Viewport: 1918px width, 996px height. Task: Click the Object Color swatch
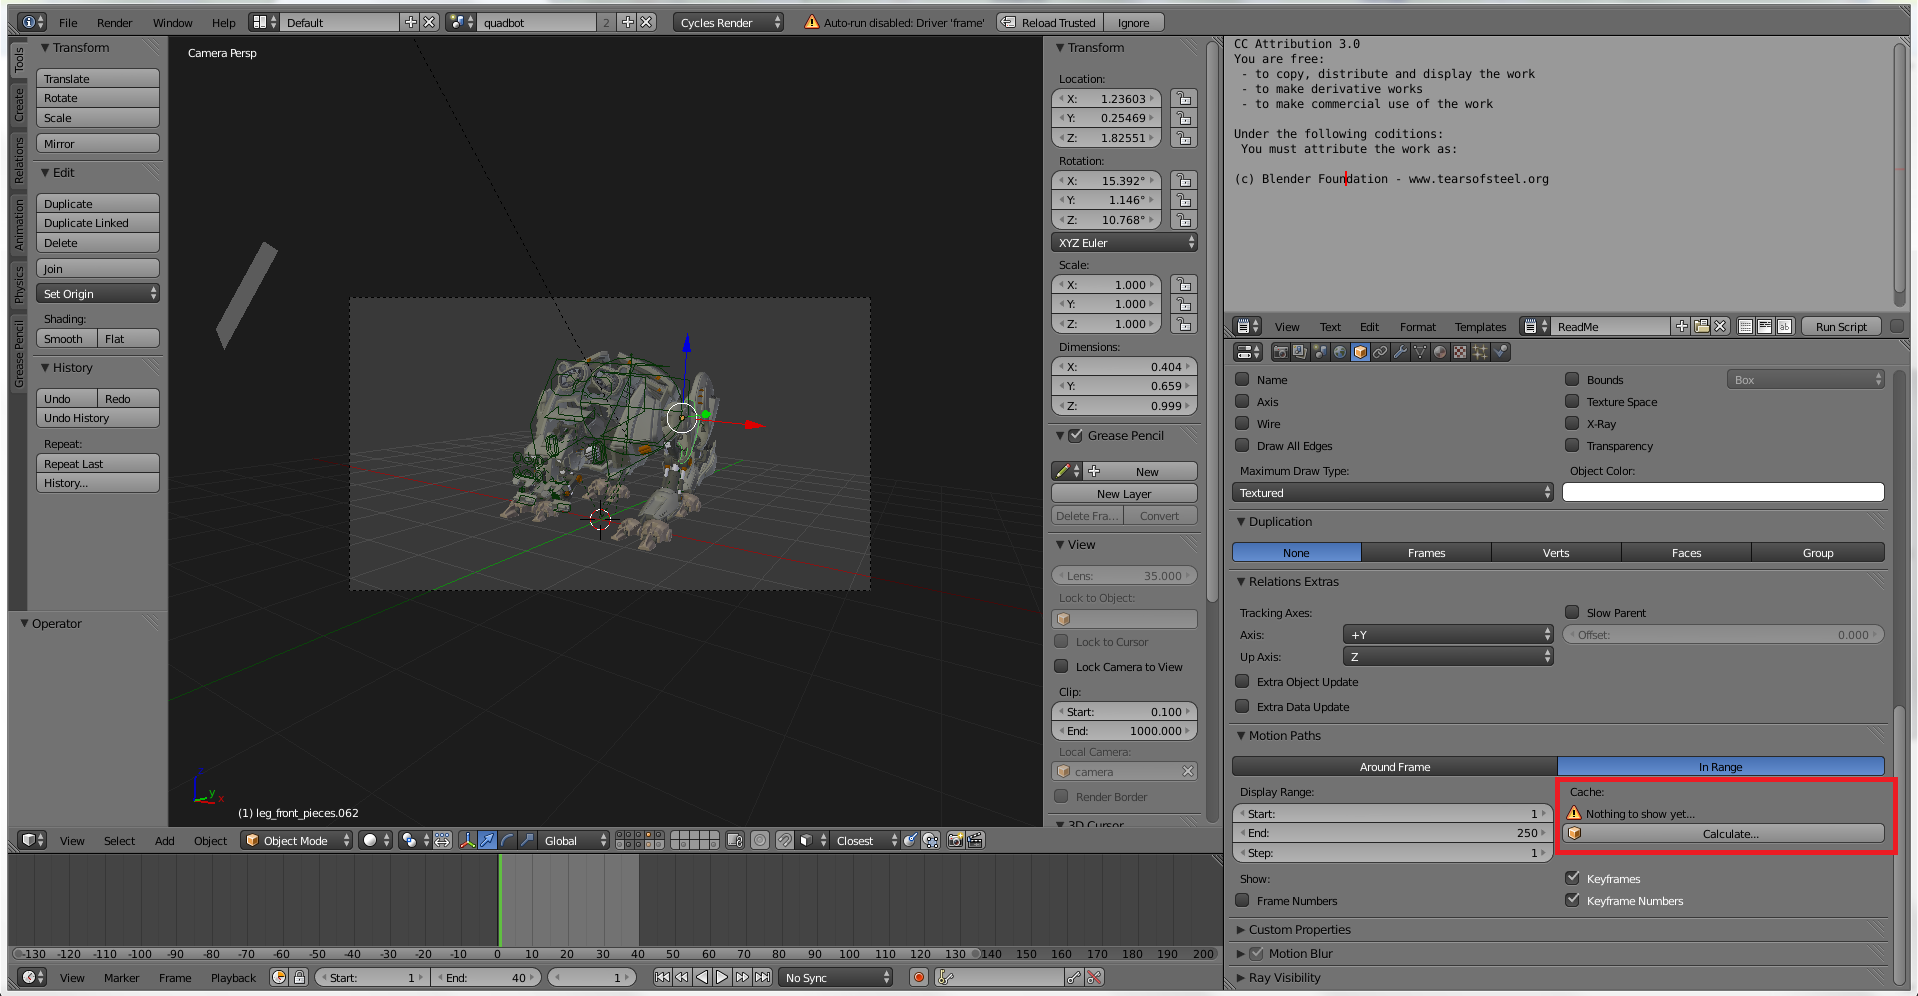tap(1722, 492)
